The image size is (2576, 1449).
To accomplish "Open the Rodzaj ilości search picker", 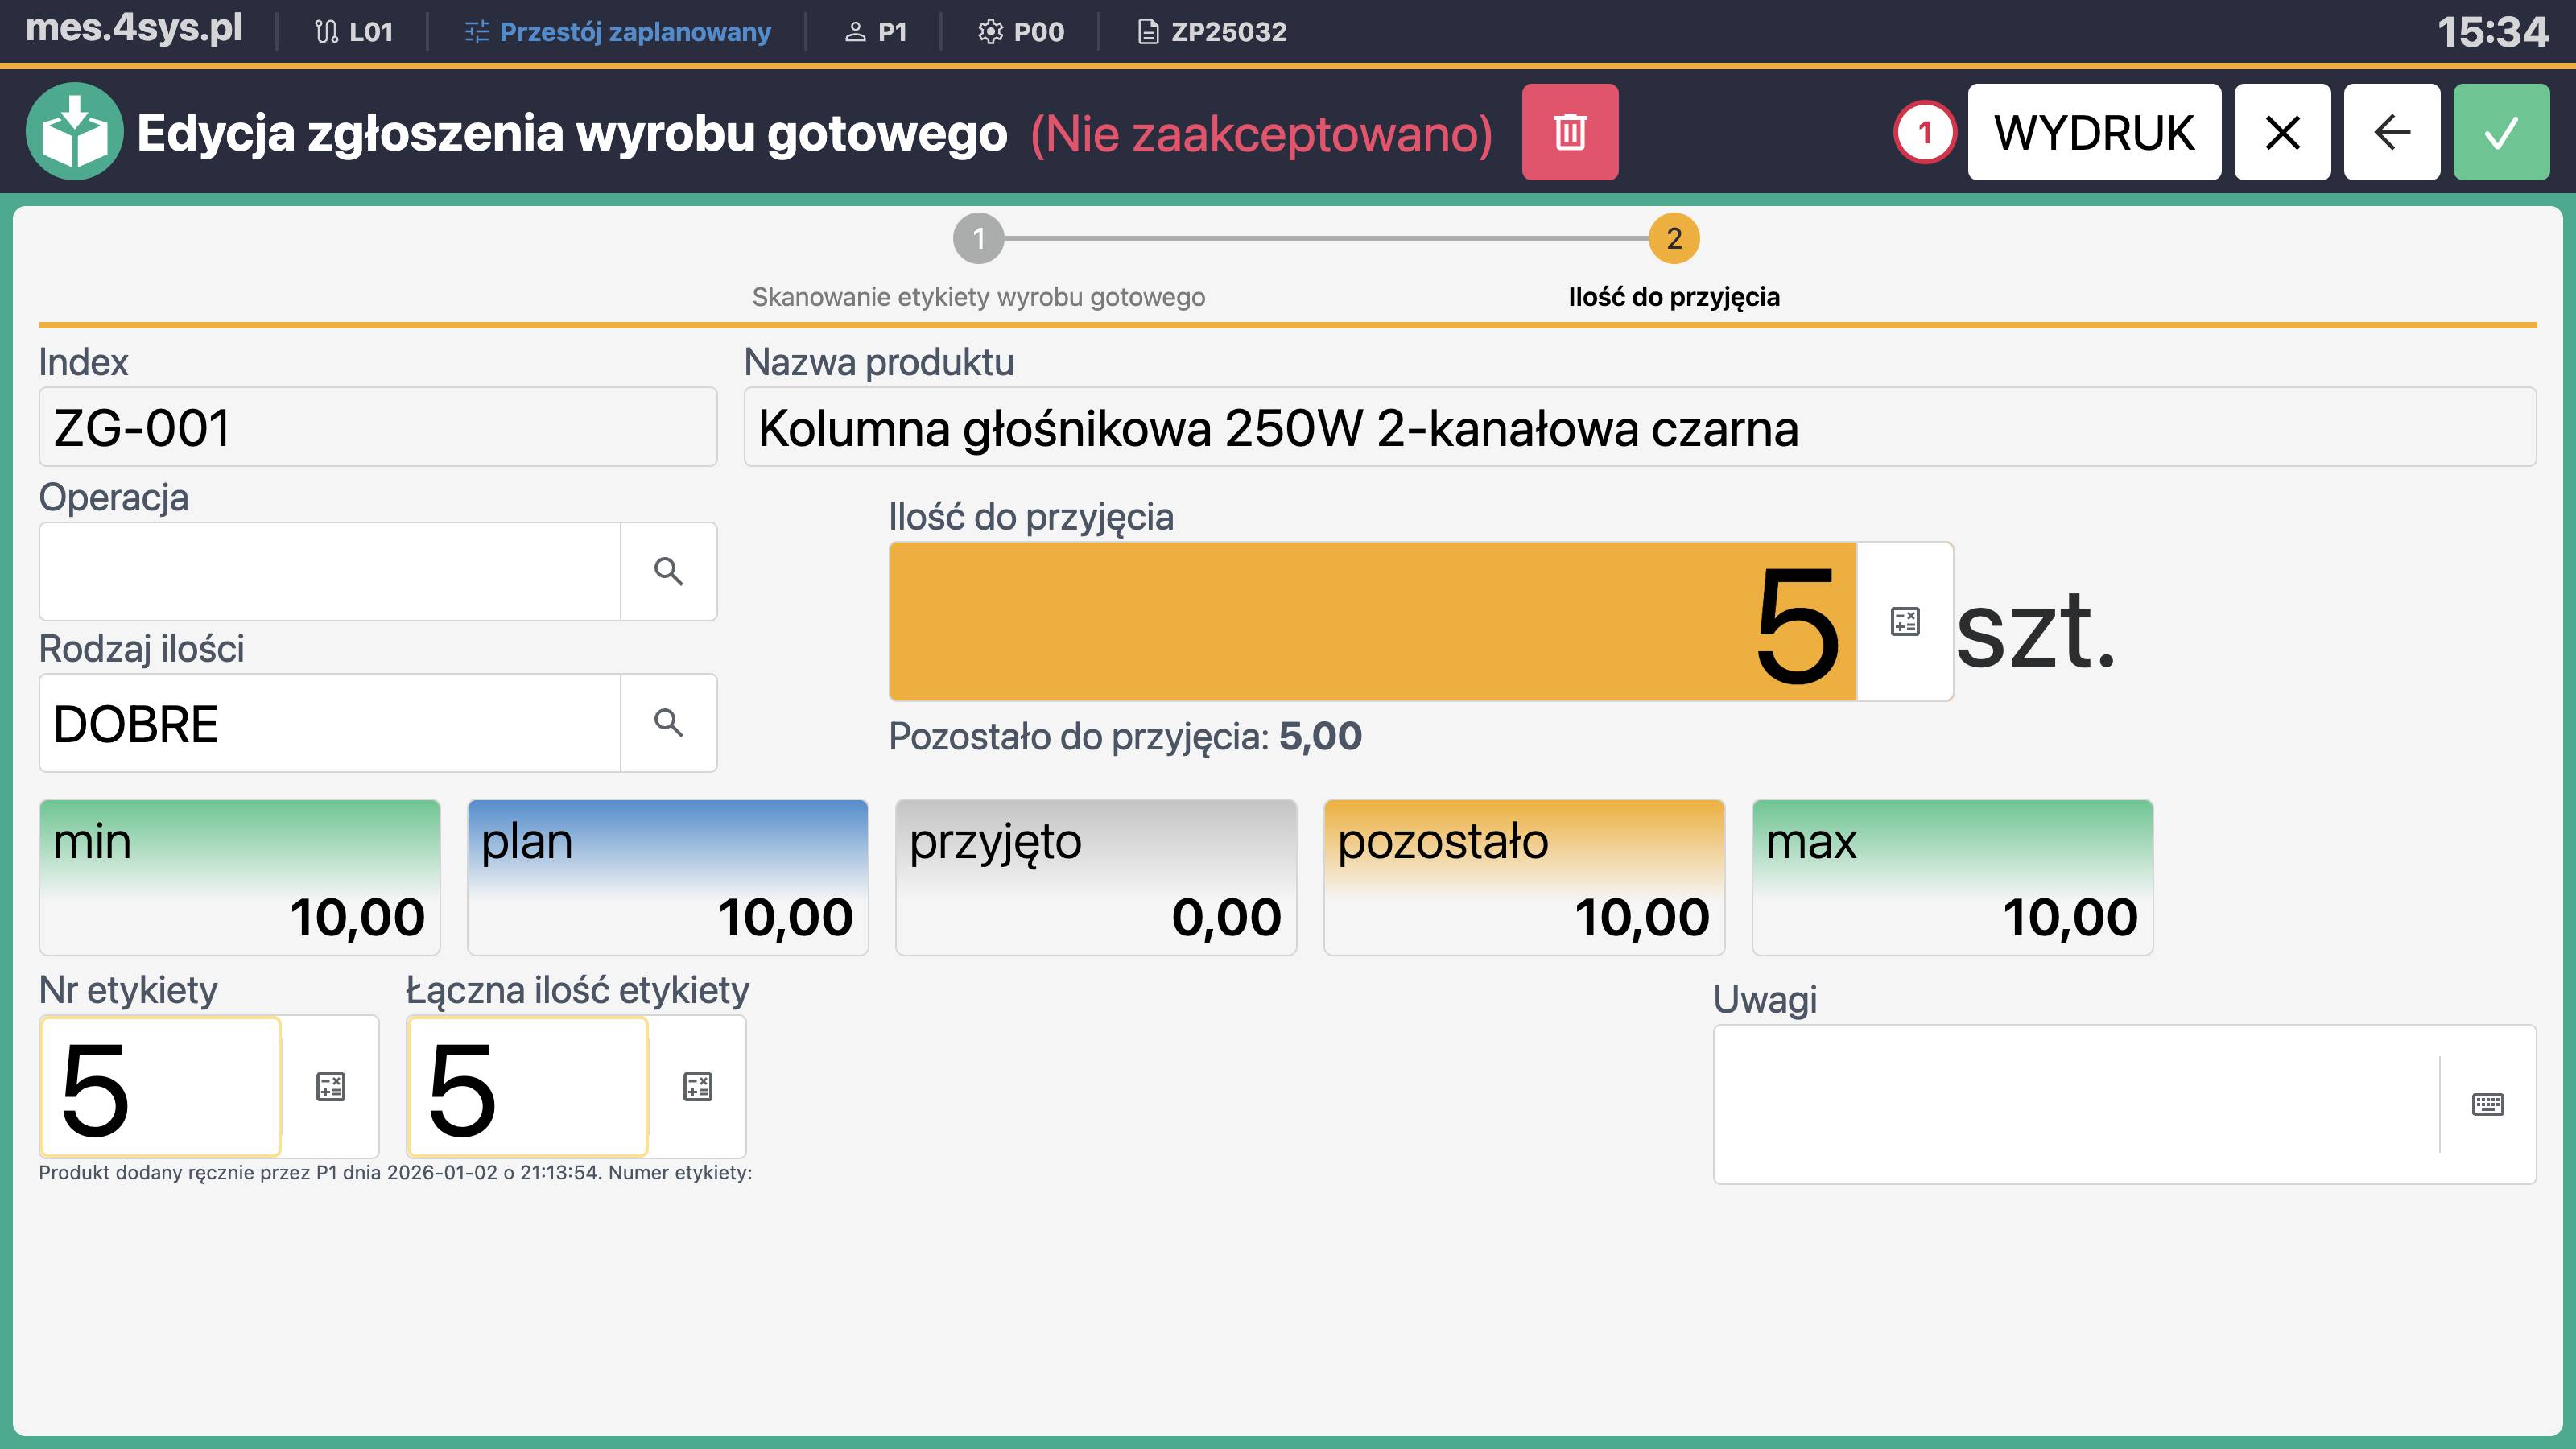I will (668, 722).
